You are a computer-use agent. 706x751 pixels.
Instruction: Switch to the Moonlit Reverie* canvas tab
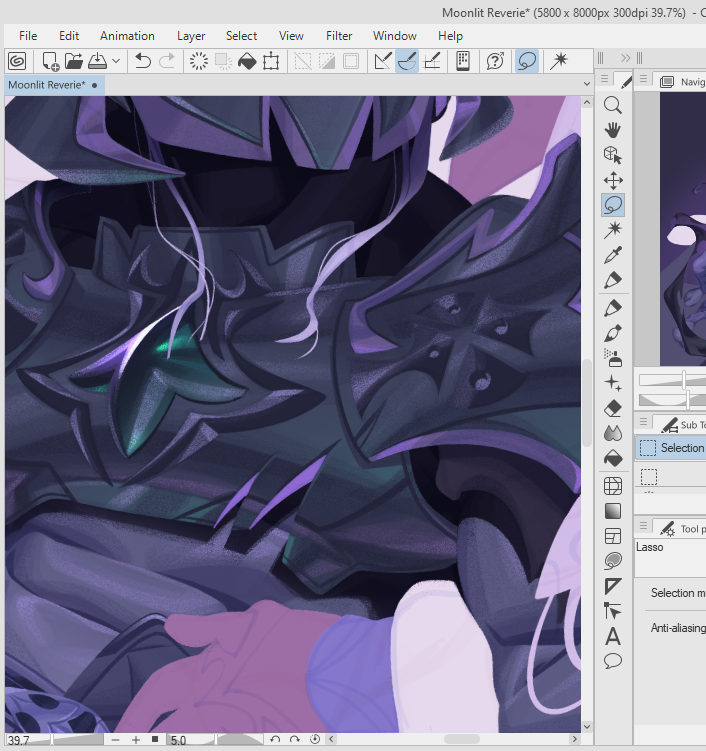point(54,85)
